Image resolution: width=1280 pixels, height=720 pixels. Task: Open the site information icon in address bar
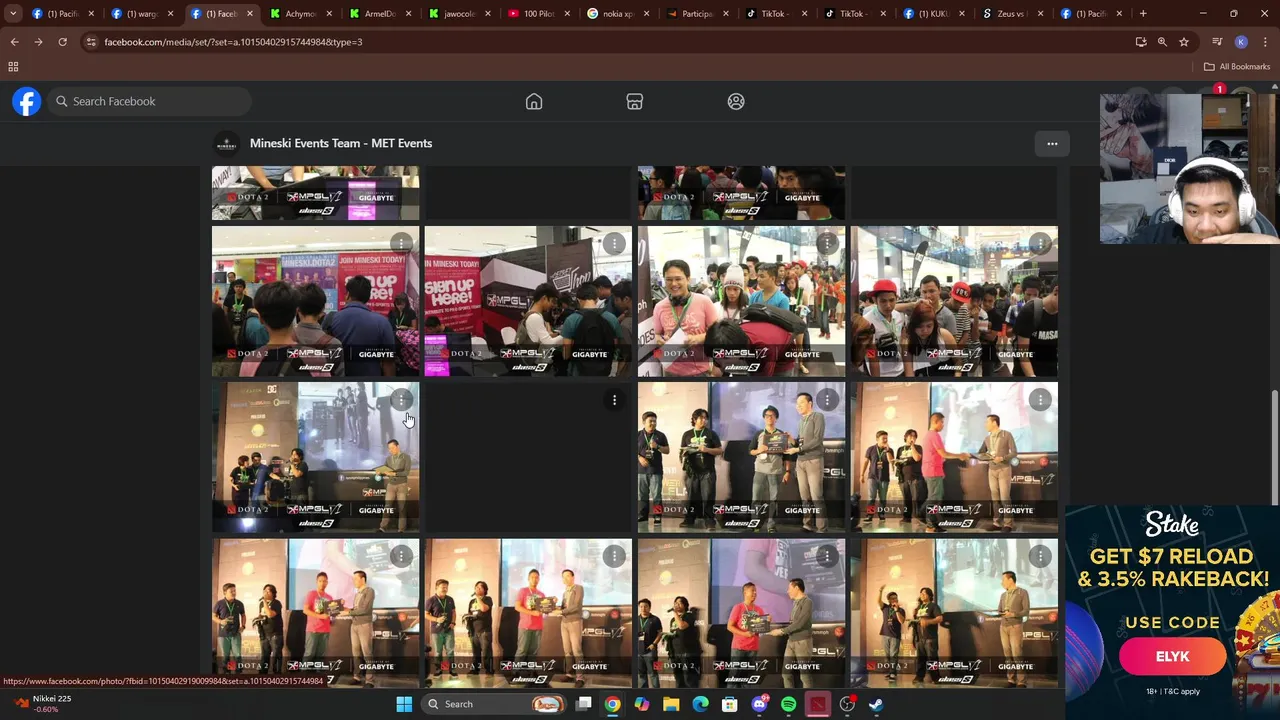pos(91,42)
